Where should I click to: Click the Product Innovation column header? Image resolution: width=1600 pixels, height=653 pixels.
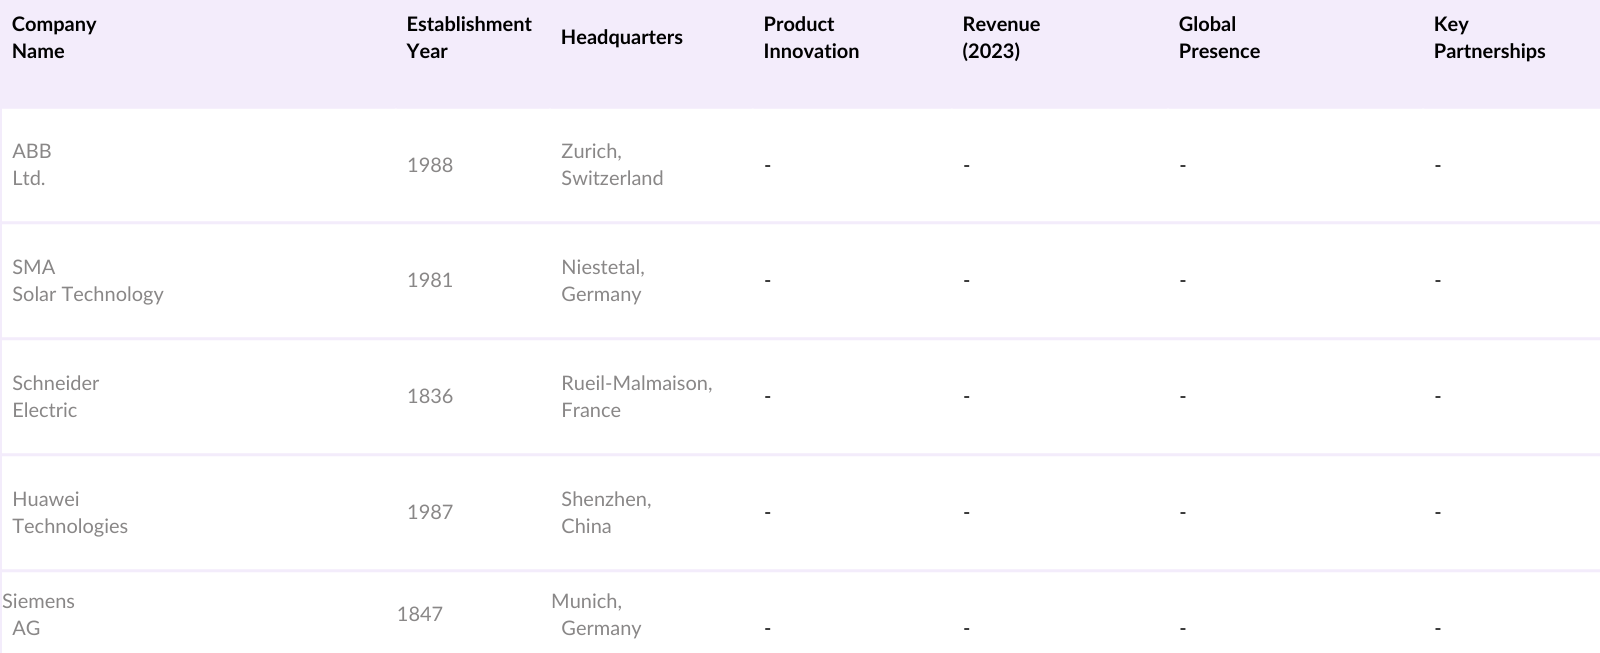[810, 38]
